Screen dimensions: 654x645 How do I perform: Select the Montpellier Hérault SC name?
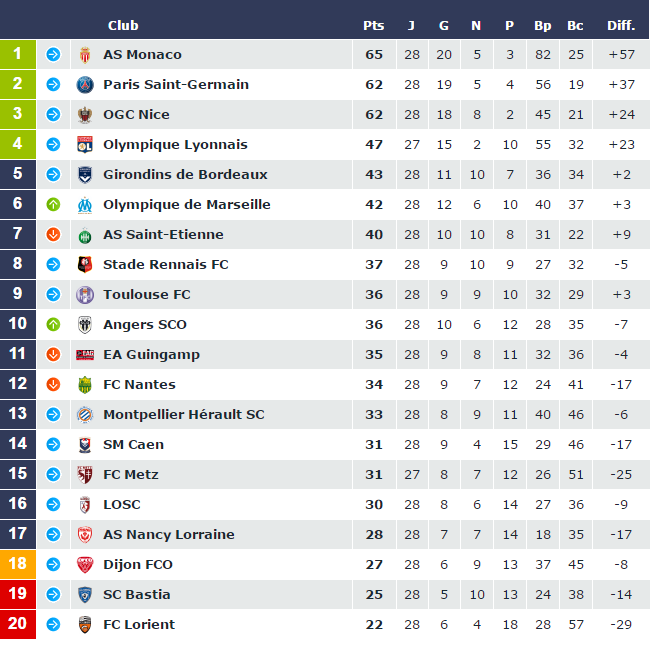coord(184,415)
